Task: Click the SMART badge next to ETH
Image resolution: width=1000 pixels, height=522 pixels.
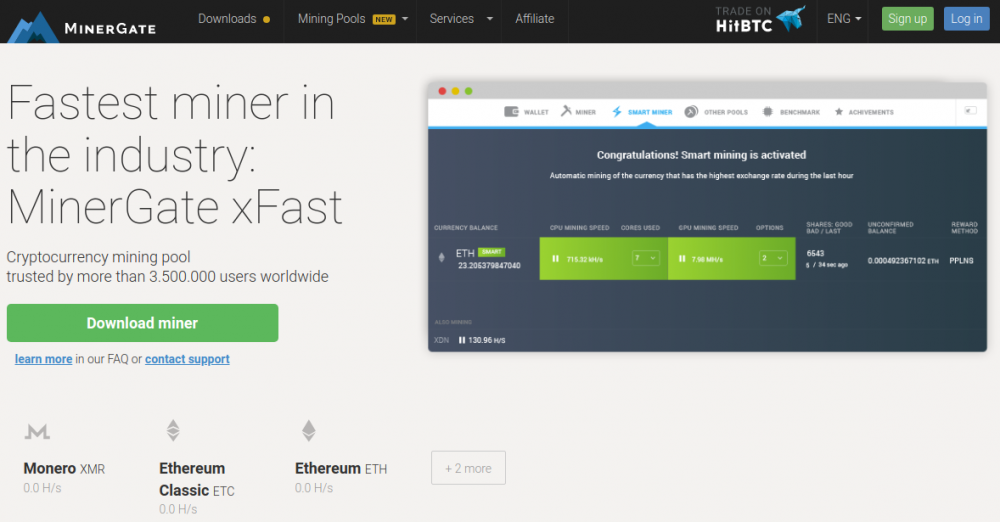Action: point(491,252)
